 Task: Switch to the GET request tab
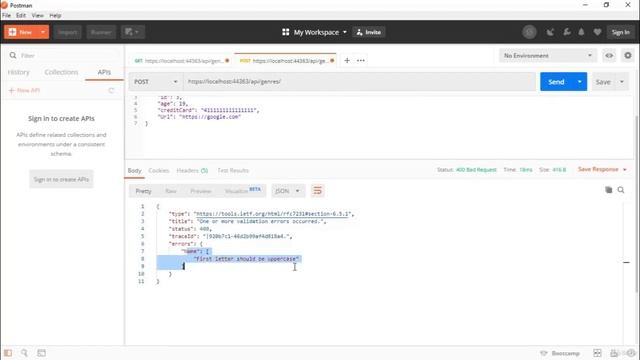[x=181, y=60]
